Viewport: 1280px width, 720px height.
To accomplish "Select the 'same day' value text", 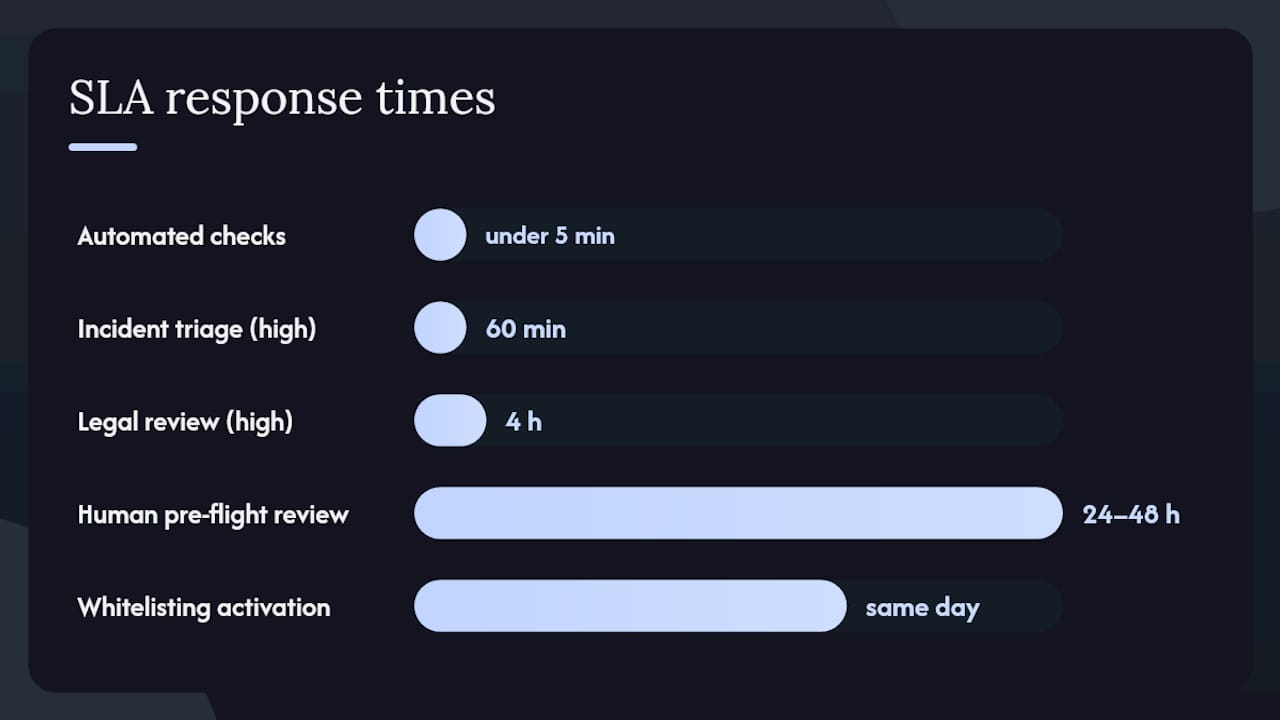I will point(922,608).
